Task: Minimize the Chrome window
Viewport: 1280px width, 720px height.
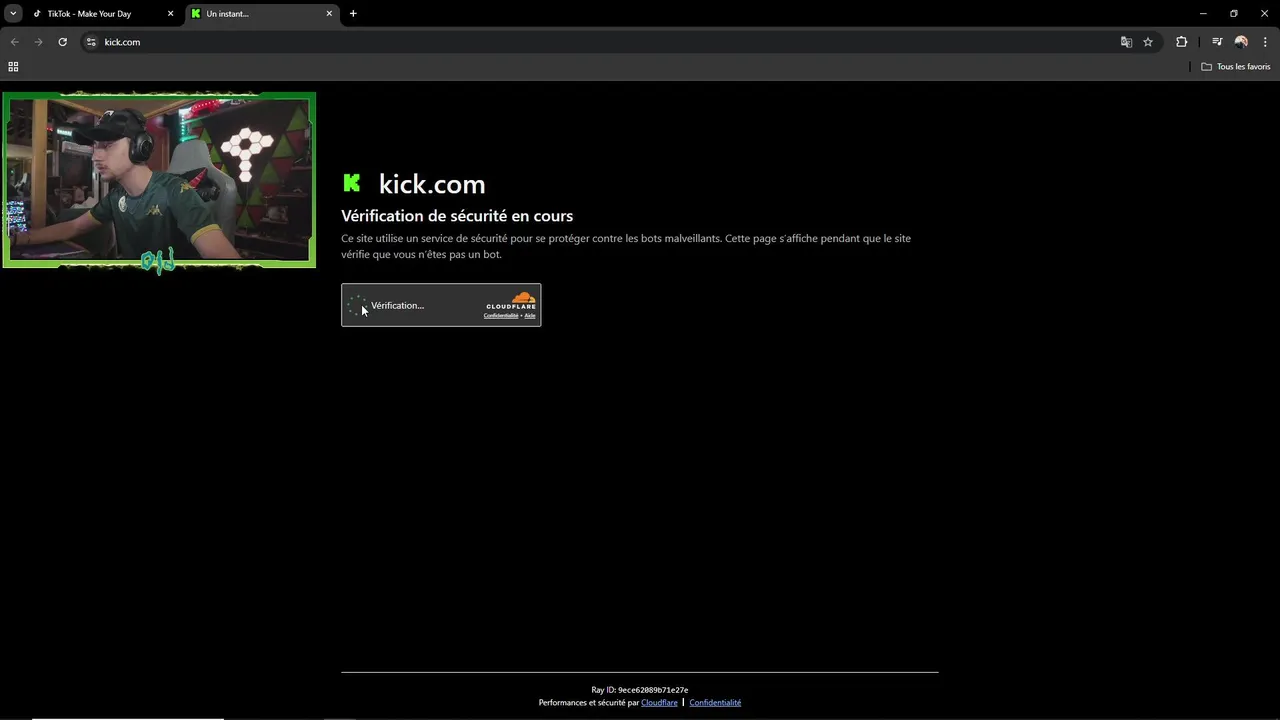Action: click(x=1203, y=14)
